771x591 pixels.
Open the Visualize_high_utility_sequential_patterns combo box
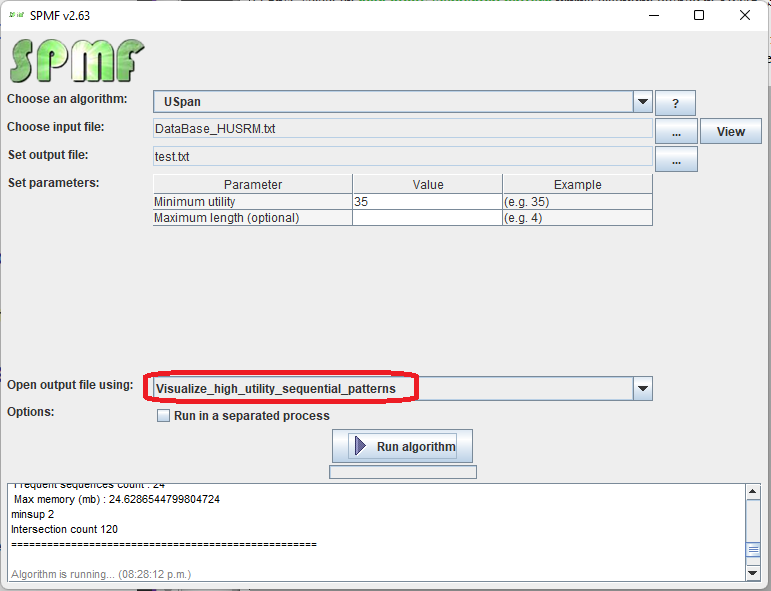coord(390,388)
